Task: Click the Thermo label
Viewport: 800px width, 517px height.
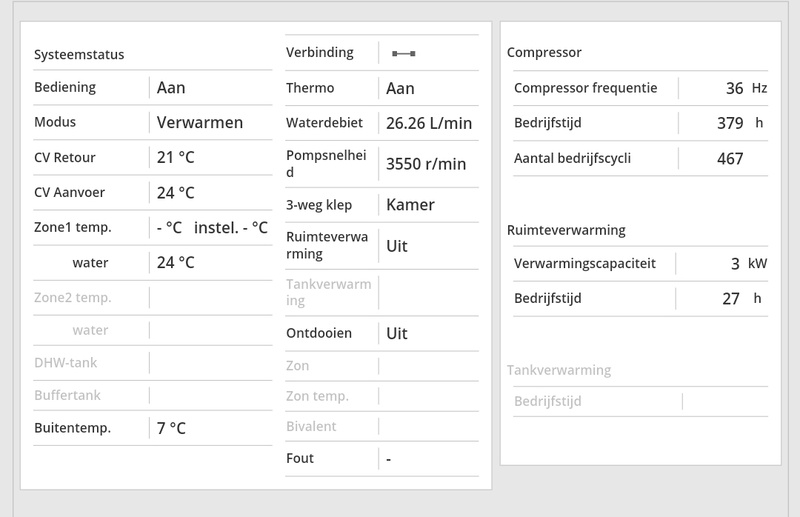Action: [x=310, y=88]
